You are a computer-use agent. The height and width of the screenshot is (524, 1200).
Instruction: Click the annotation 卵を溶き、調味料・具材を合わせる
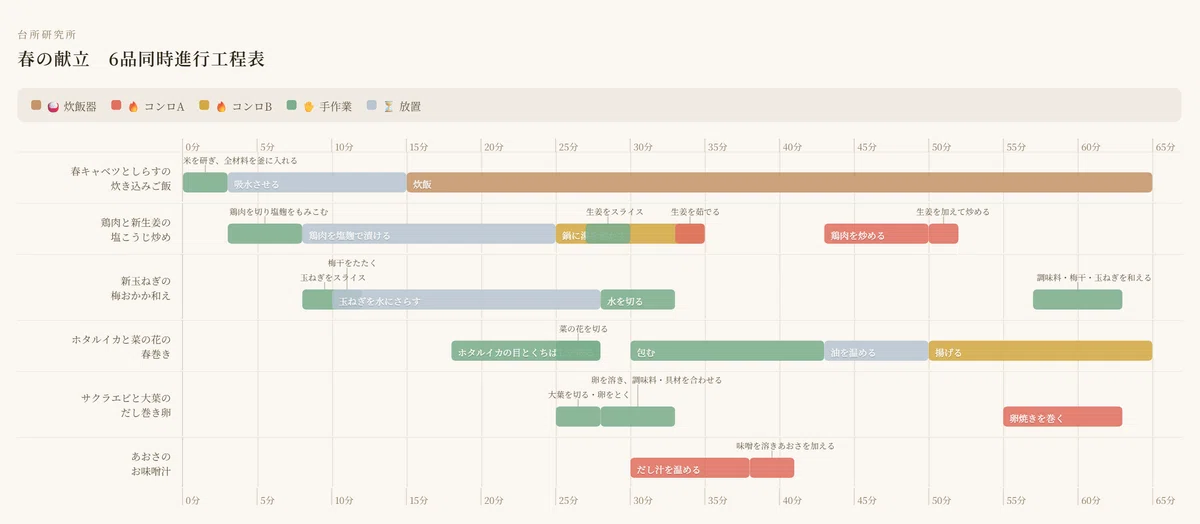click(657, 380)
